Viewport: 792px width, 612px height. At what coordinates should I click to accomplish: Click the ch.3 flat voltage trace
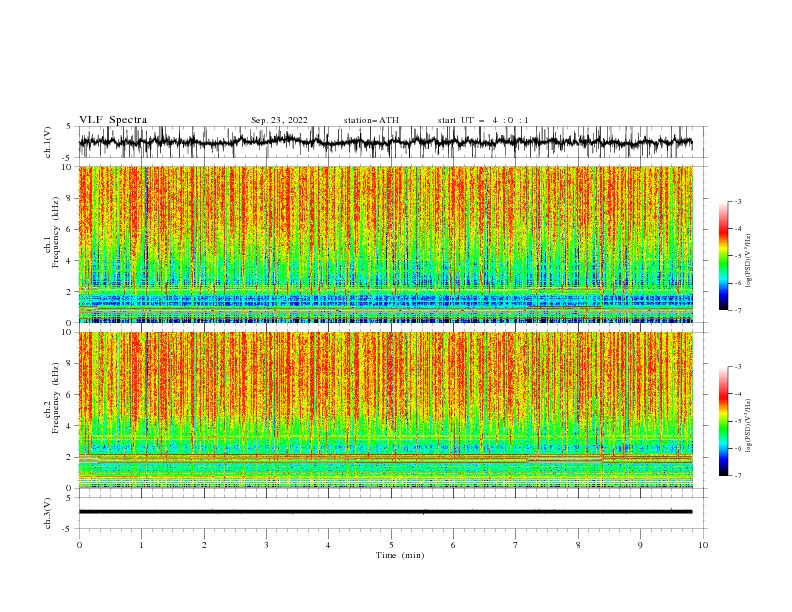click(x=385, y=512)
